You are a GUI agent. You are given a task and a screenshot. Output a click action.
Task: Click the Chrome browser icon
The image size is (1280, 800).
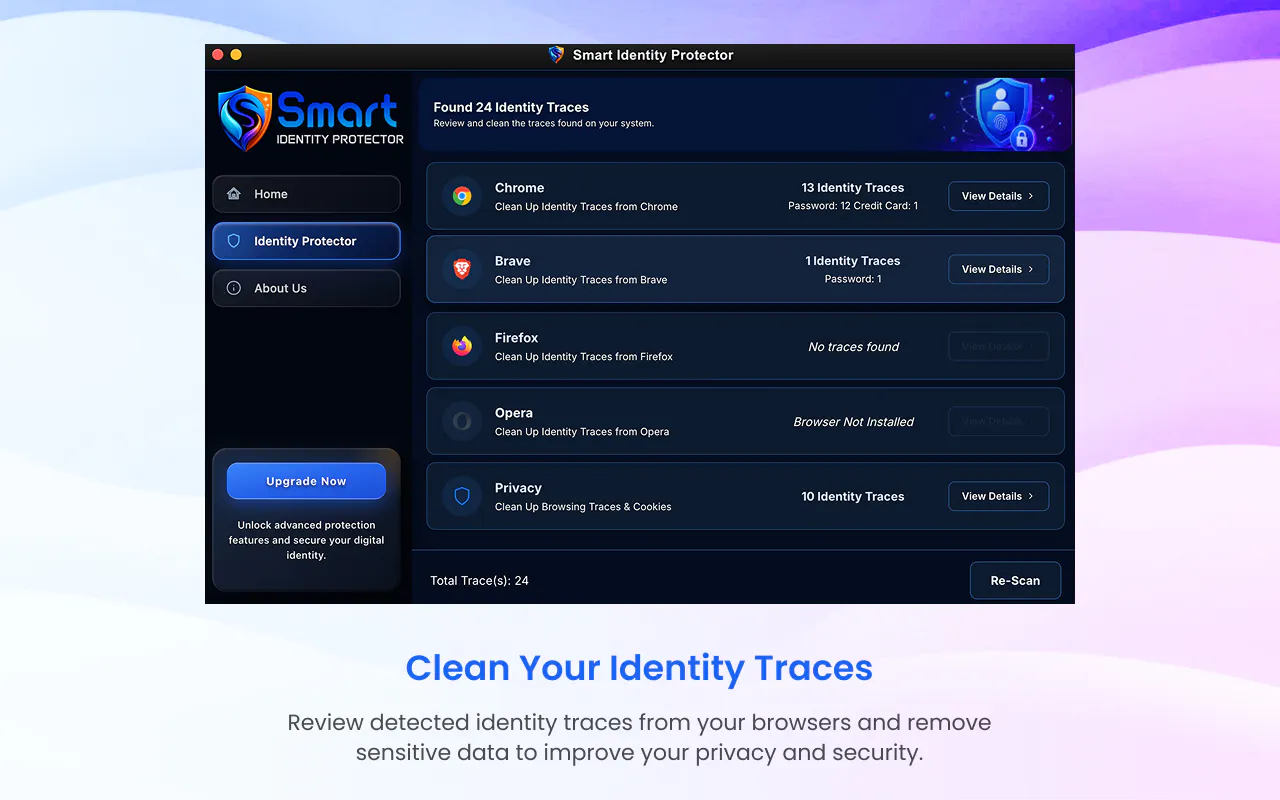462,196
